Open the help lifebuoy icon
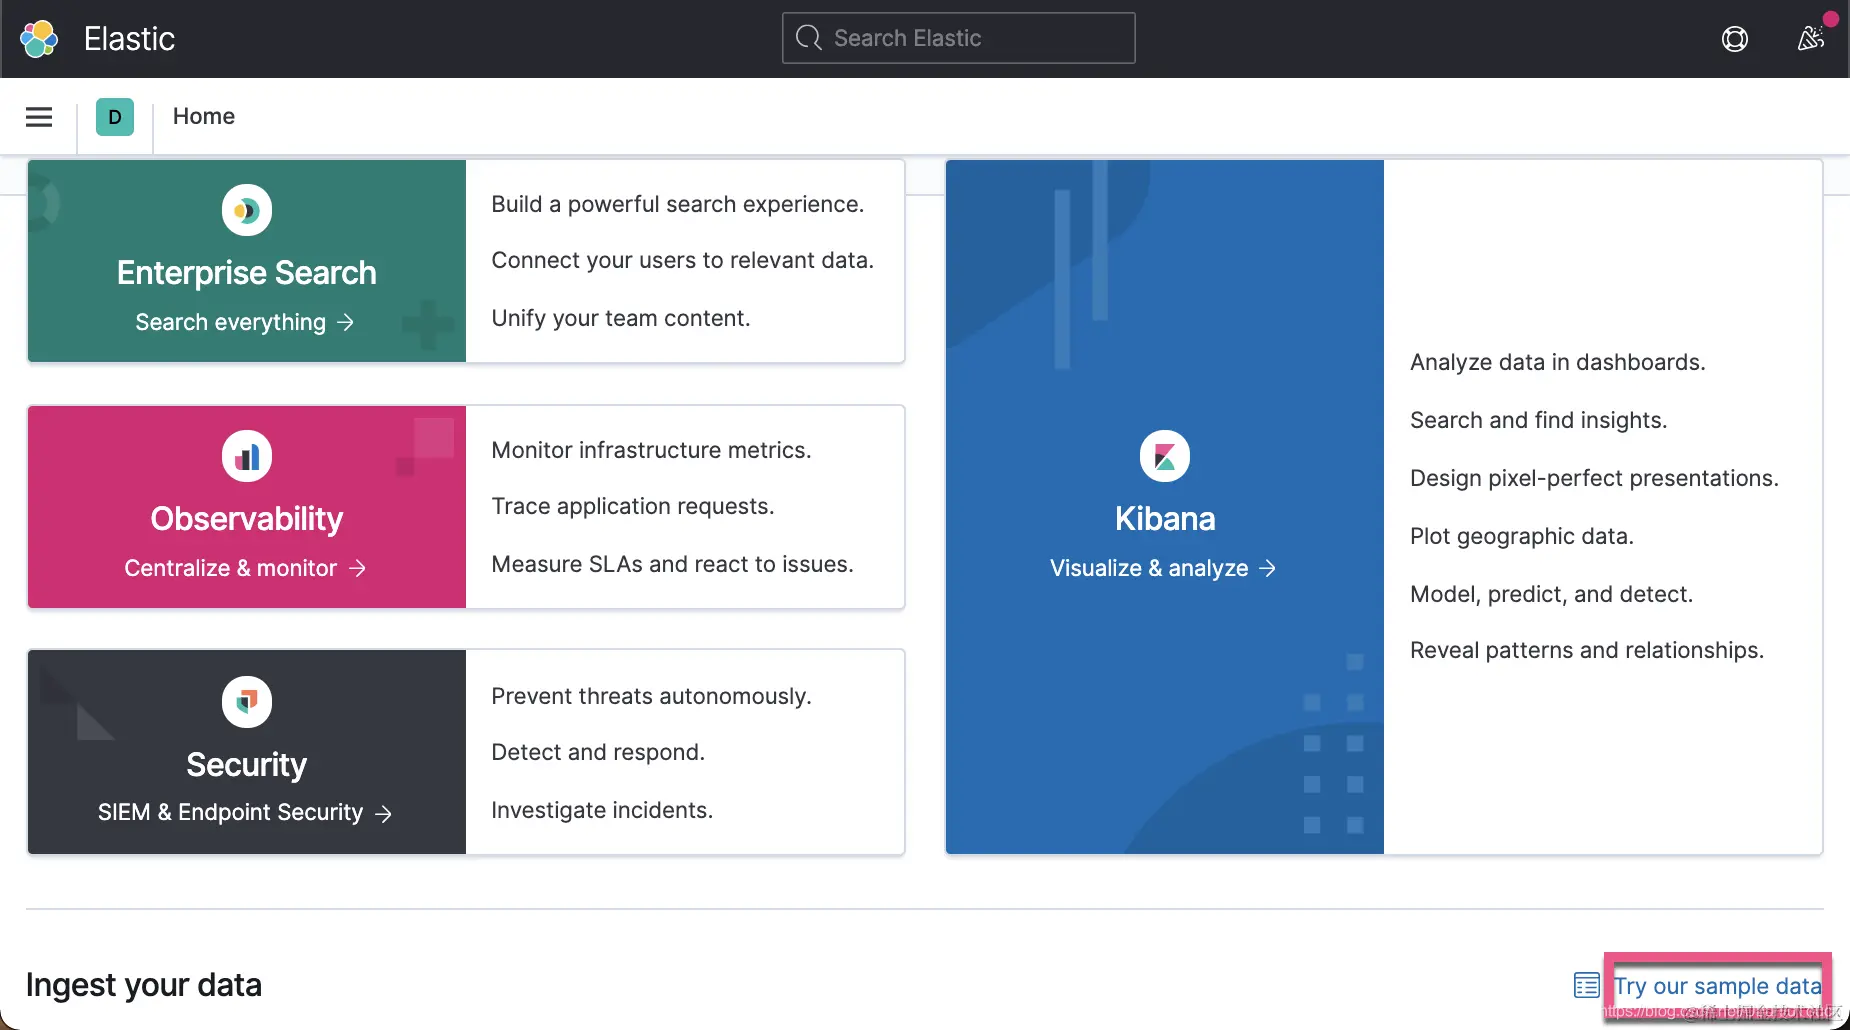Screen dimensions: 1850x1030 [x=1735, y=39]
